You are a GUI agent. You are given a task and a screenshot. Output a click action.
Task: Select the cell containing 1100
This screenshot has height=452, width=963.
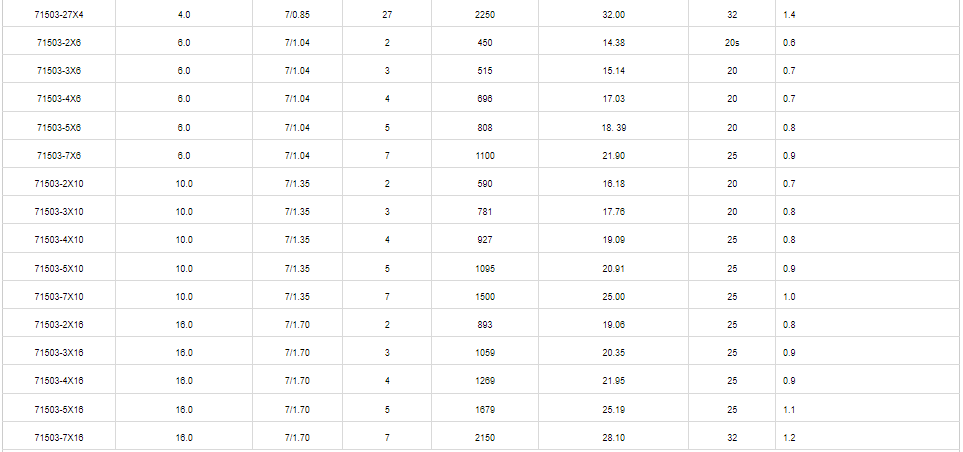[485, 156]
